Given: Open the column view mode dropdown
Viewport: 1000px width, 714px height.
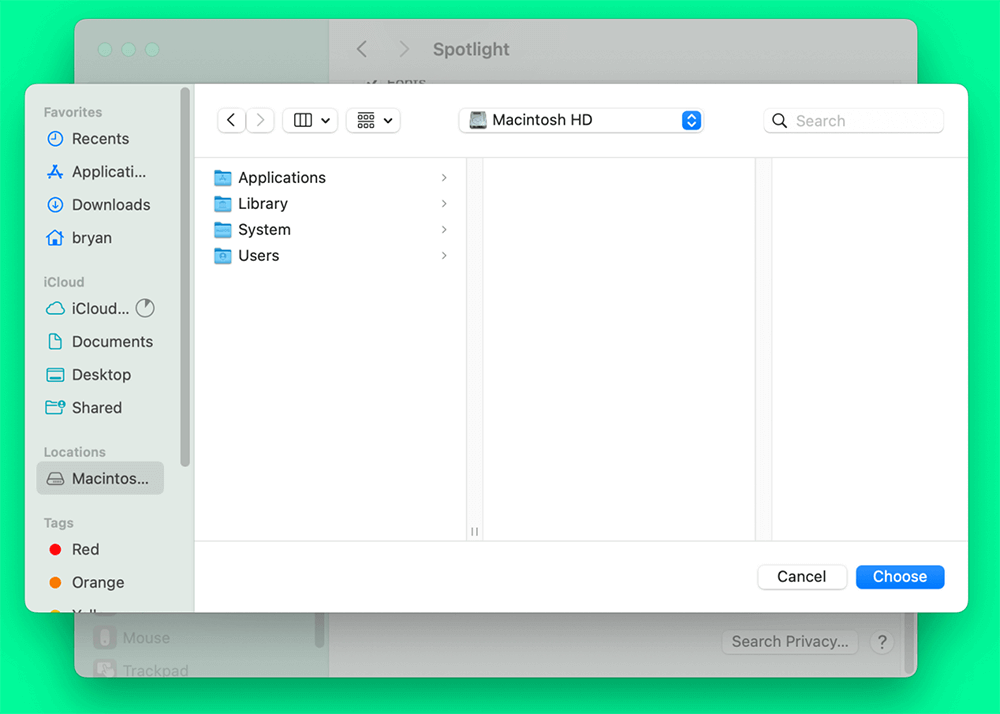Looking at the screenshot, I should coord(310,120).
